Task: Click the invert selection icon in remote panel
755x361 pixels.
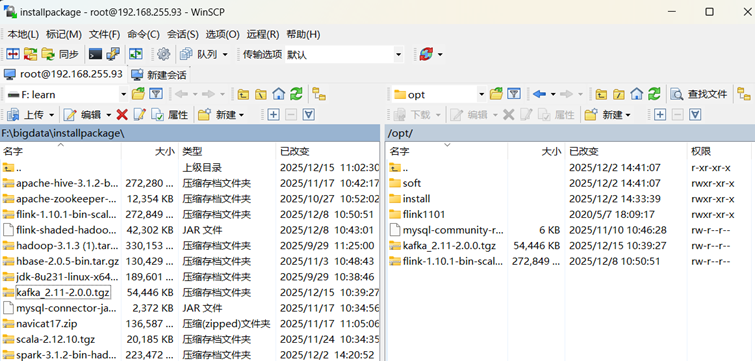Action: 695,115
